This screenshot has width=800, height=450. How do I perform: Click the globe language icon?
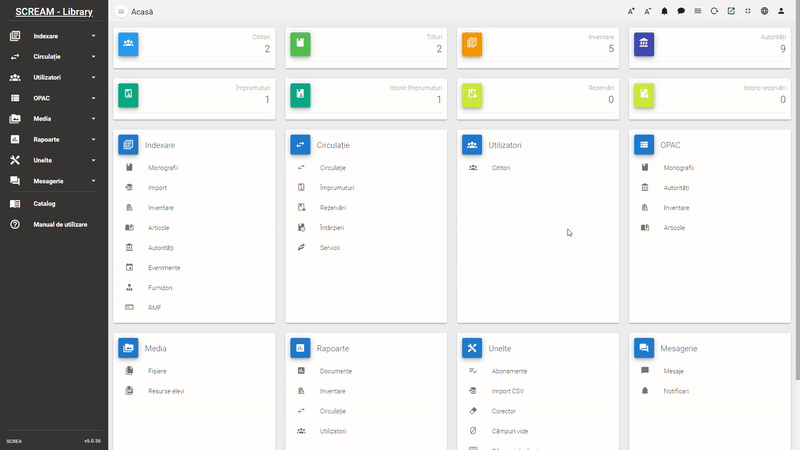pos(764,11)
